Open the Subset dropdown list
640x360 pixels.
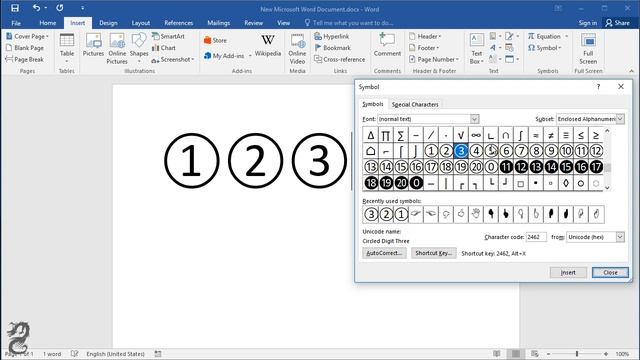click(x=620, y=119)
